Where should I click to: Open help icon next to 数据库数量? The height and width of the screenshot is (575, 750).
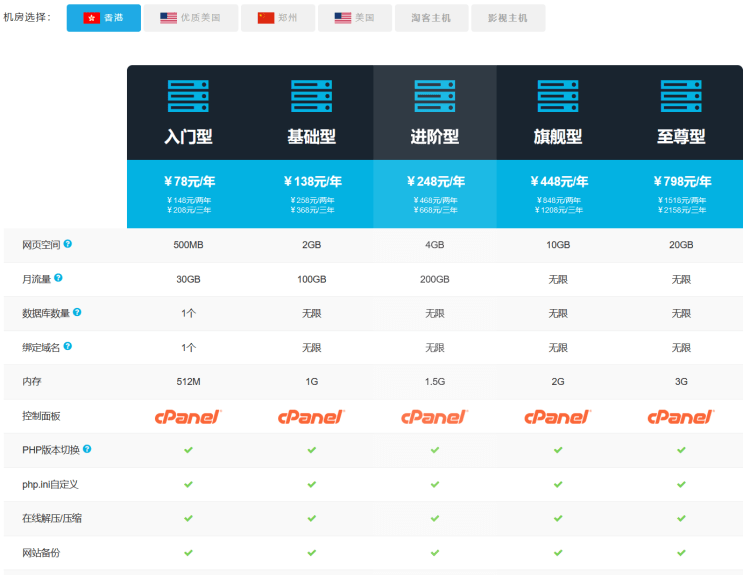point(77,312)
